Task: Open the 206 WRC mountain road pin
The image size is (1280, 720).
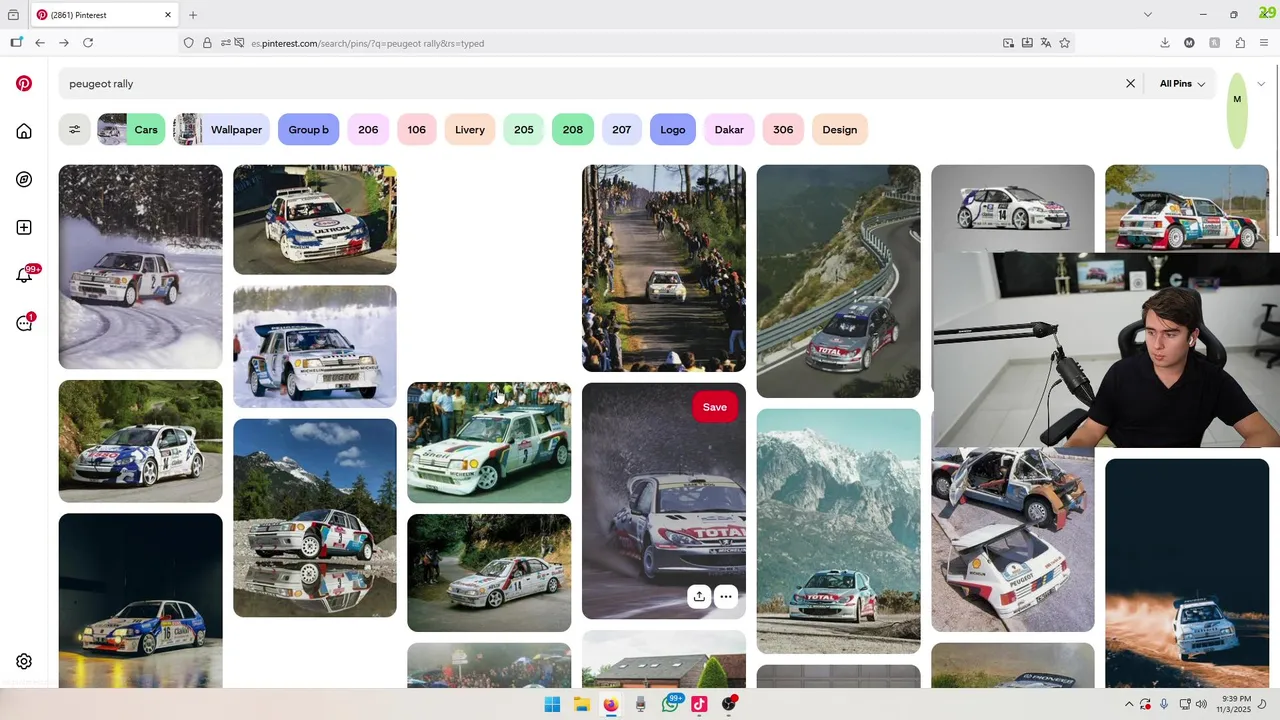Action: click(x=838, y=281)
